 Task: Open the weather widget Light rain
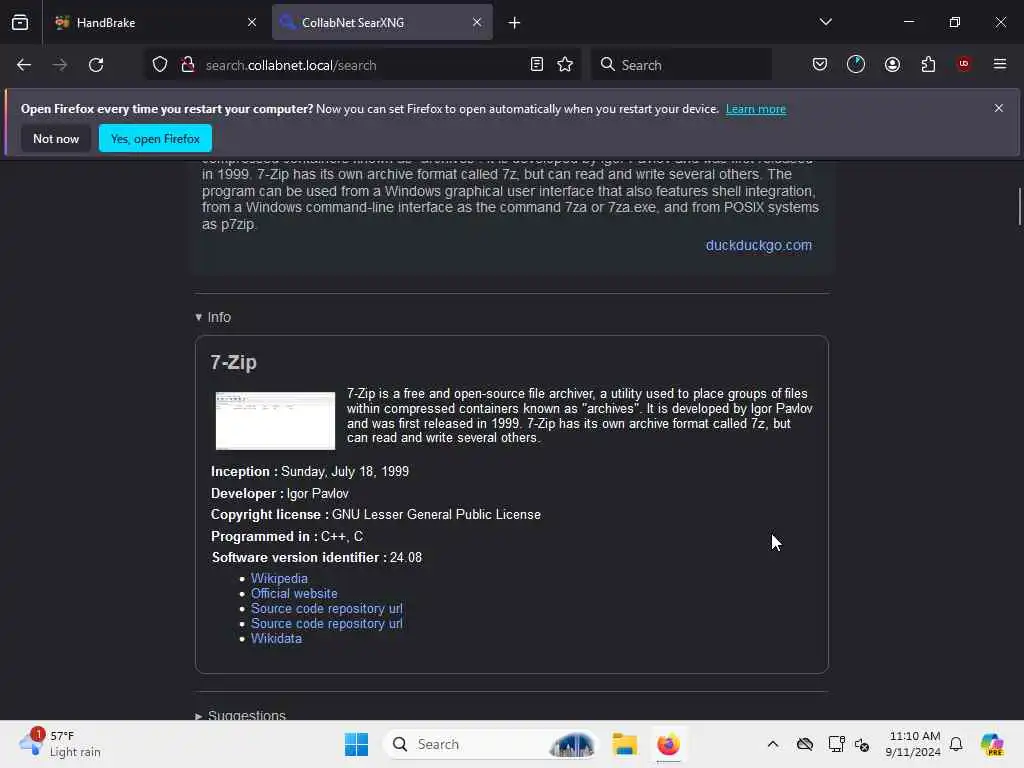pos(60,744)
